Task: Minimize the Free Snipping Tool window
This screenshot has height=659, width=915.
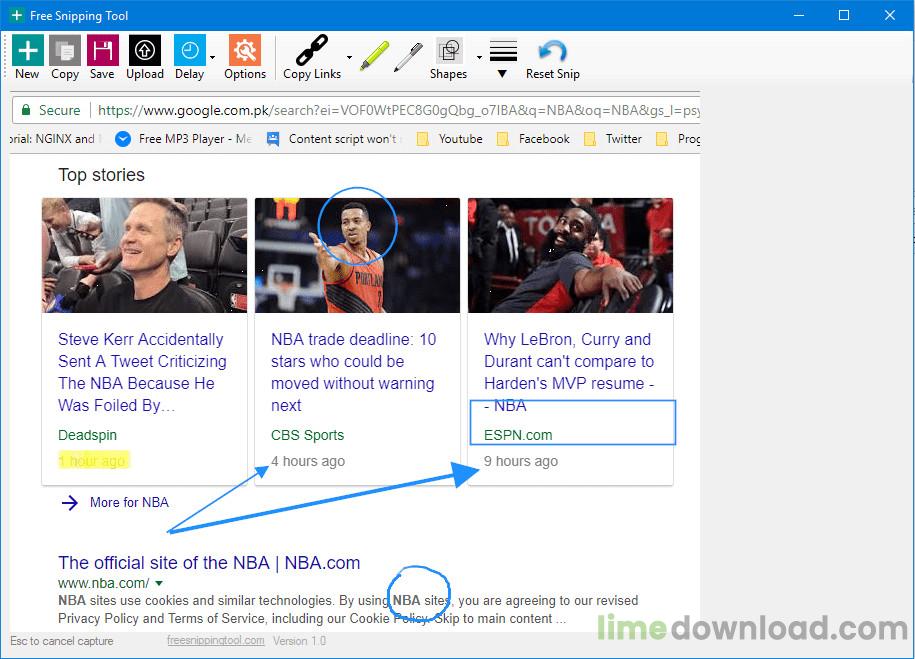Action: pos(799,15)
